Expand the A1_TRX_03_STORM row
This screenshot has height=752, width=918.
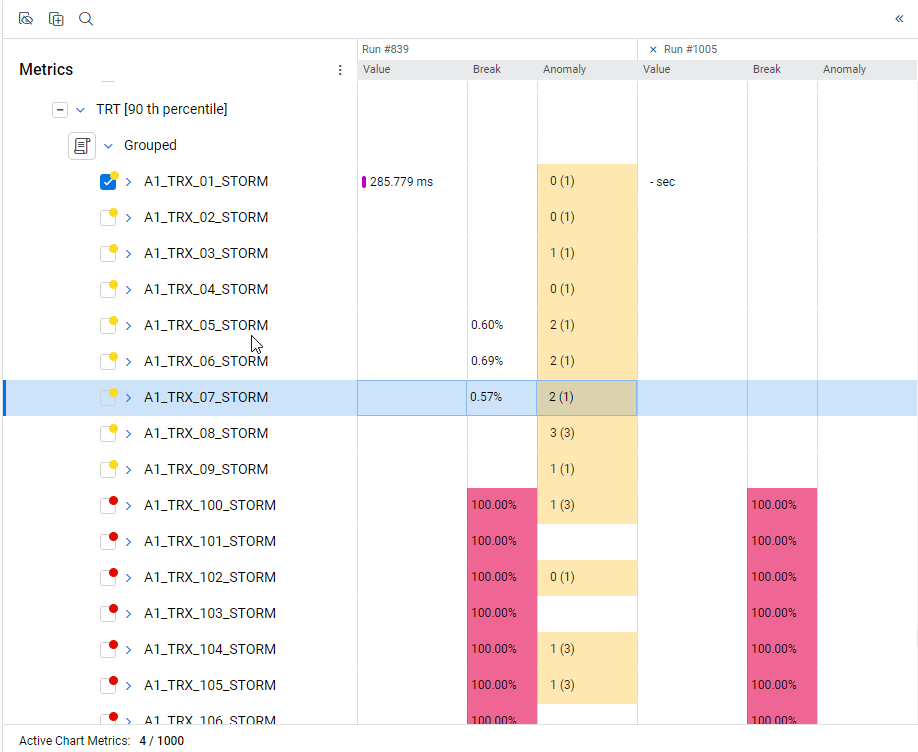(x=128, y=253)
